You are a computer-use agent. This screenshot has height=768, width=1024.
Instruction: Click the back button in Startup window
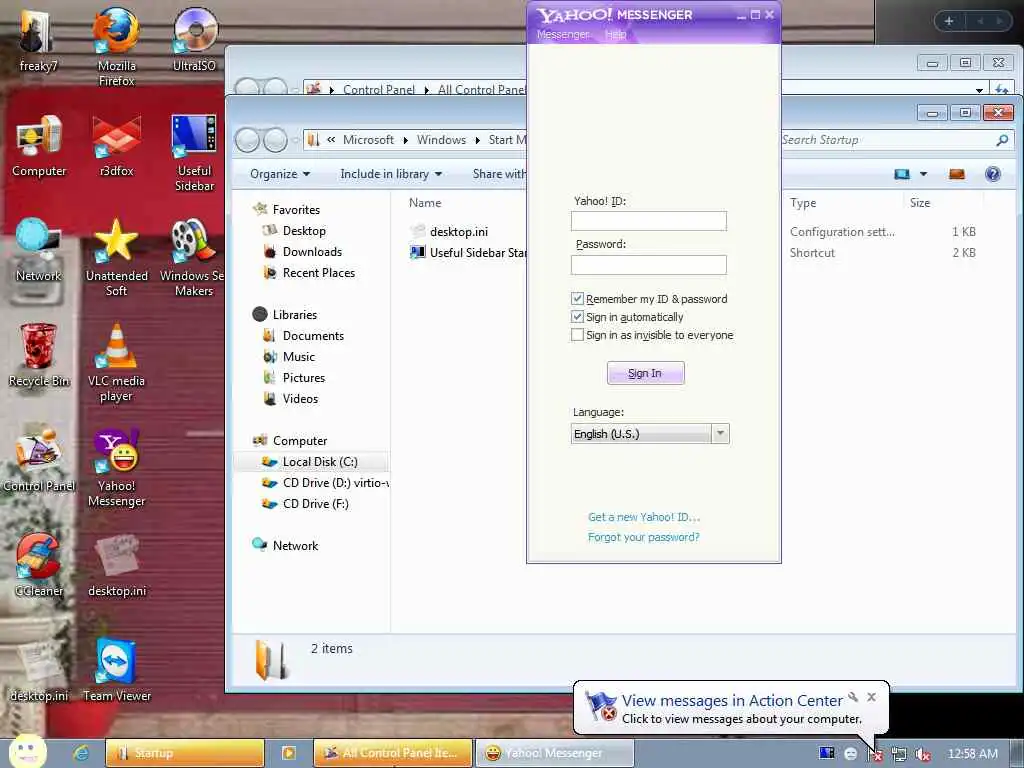(247, 140)
